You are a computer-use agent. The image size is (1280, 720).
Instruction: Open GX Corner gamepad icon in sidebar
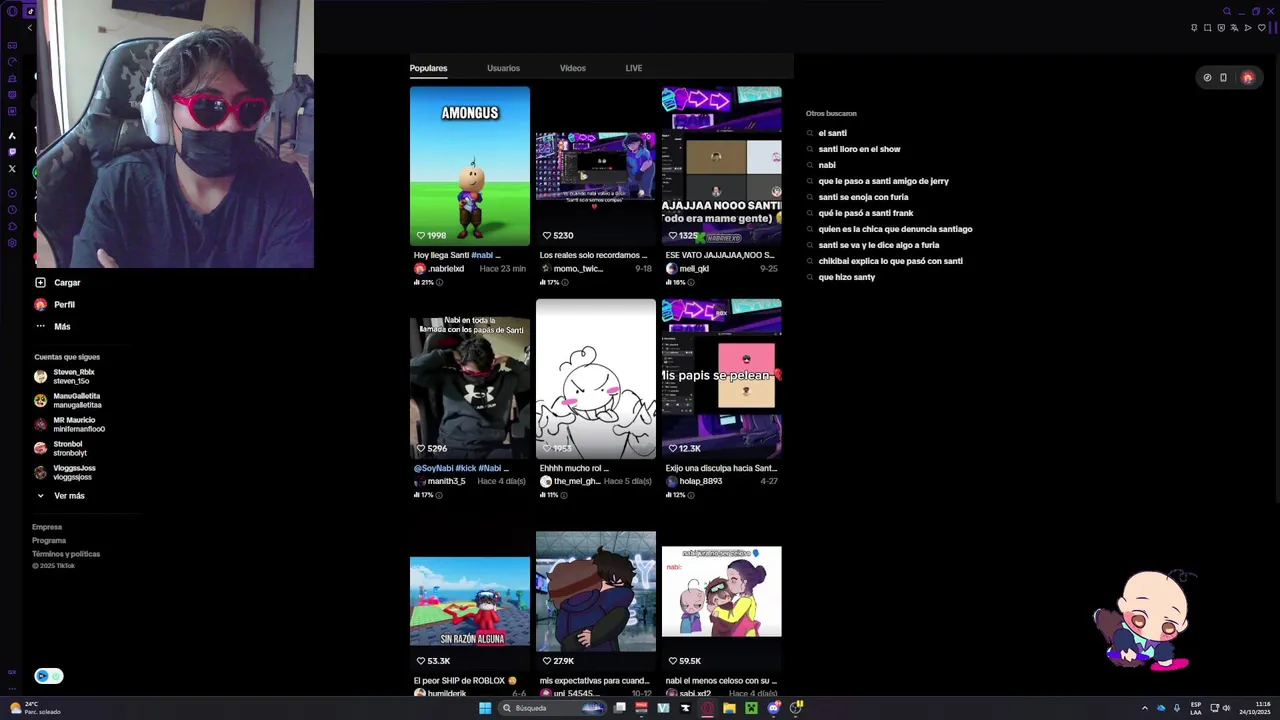[x=12, y=45]
